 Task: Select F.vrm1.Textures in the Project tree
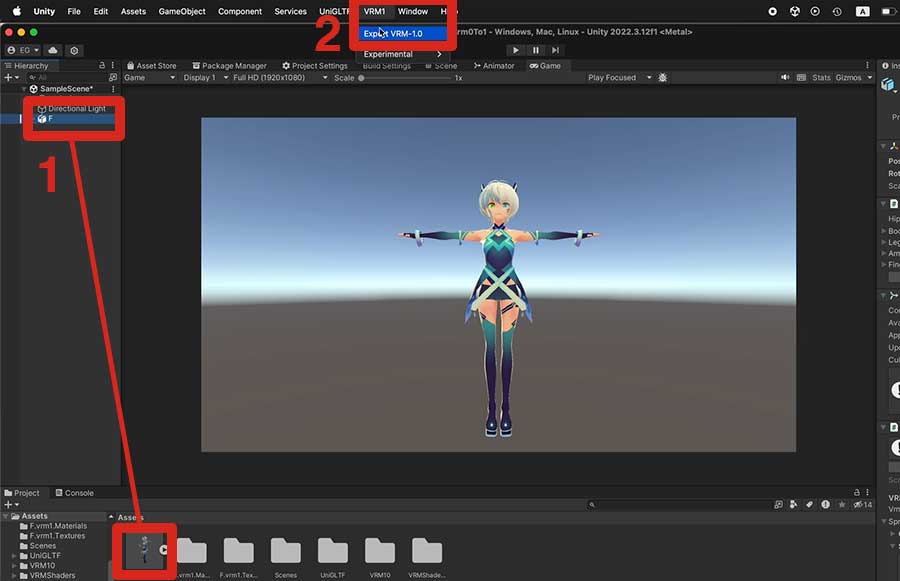[52, 536]
